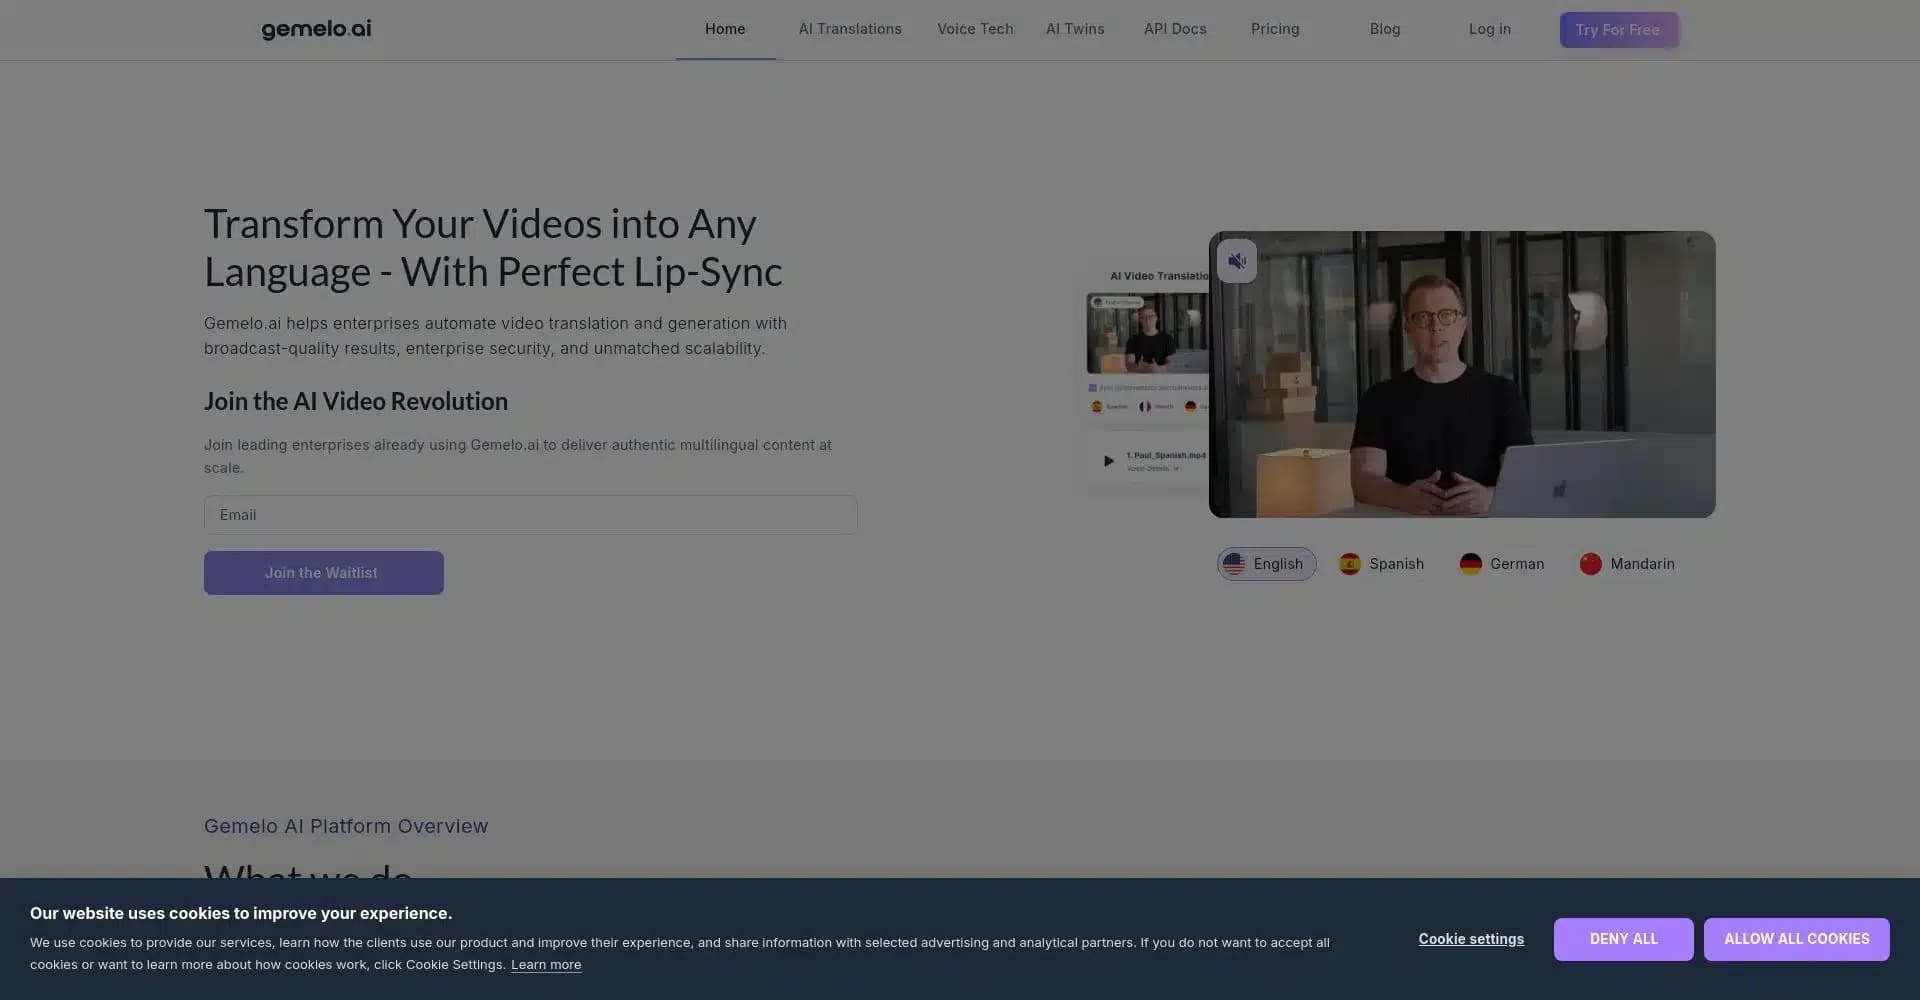Screen dimensions: 1920x1000
Task: Go to the AI Twins page
Action: pos(1075,29)
